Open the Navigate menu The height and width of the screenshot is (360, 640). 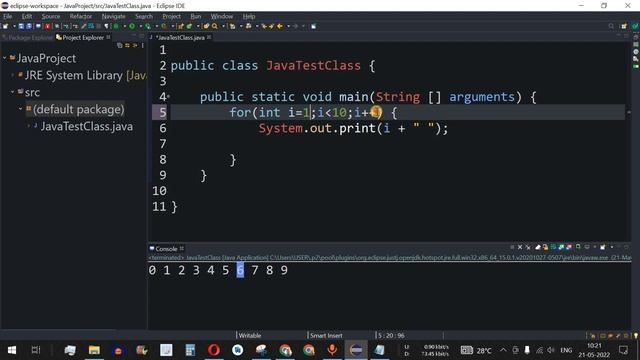click(x=113, y=16)
